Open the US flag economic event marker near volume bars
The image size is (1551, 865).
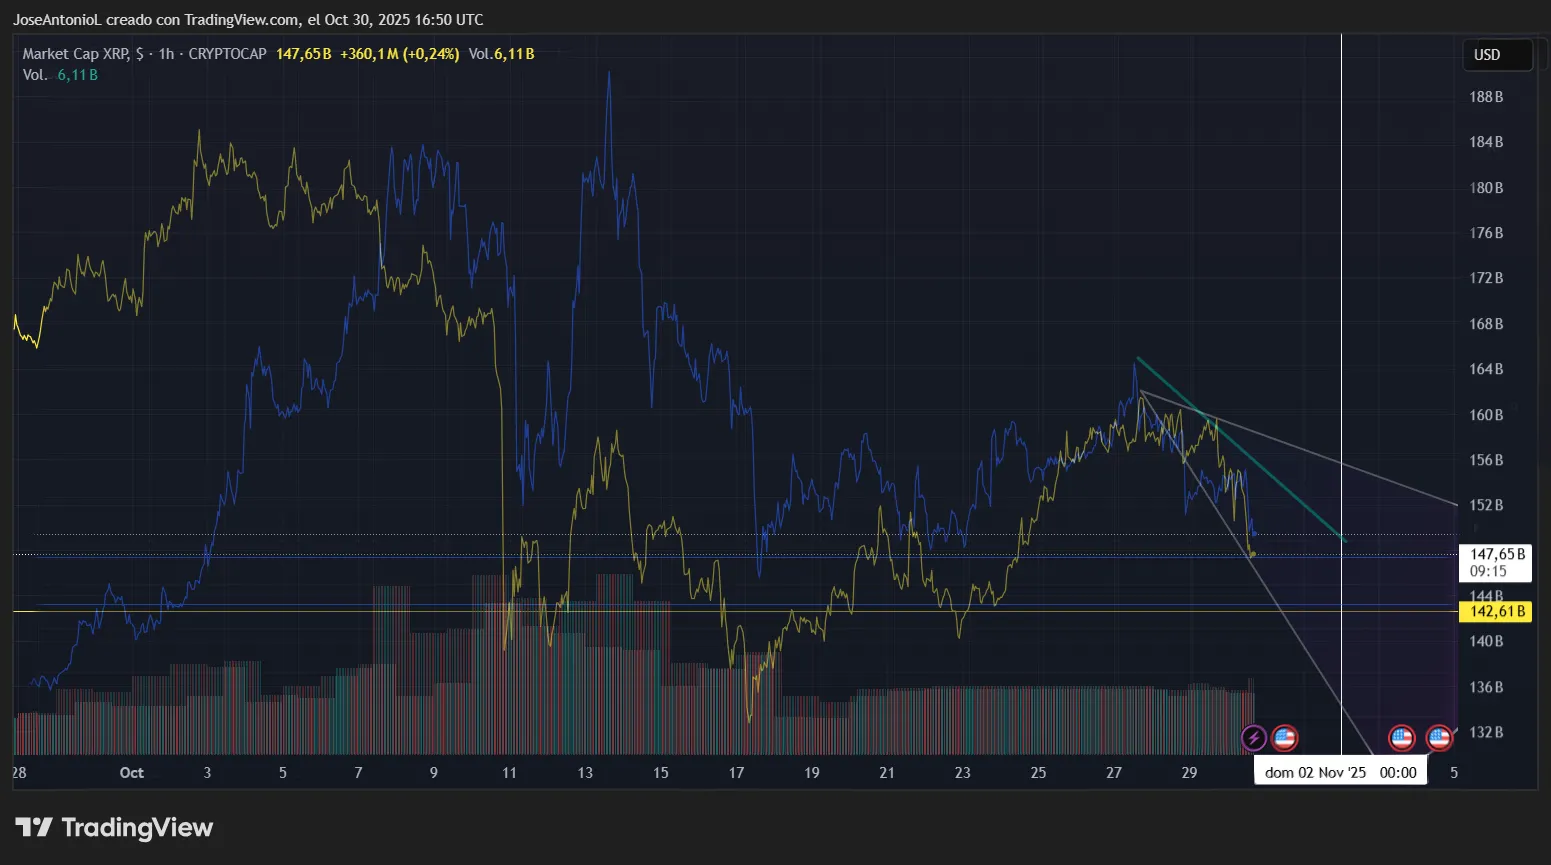point(1284,738)
